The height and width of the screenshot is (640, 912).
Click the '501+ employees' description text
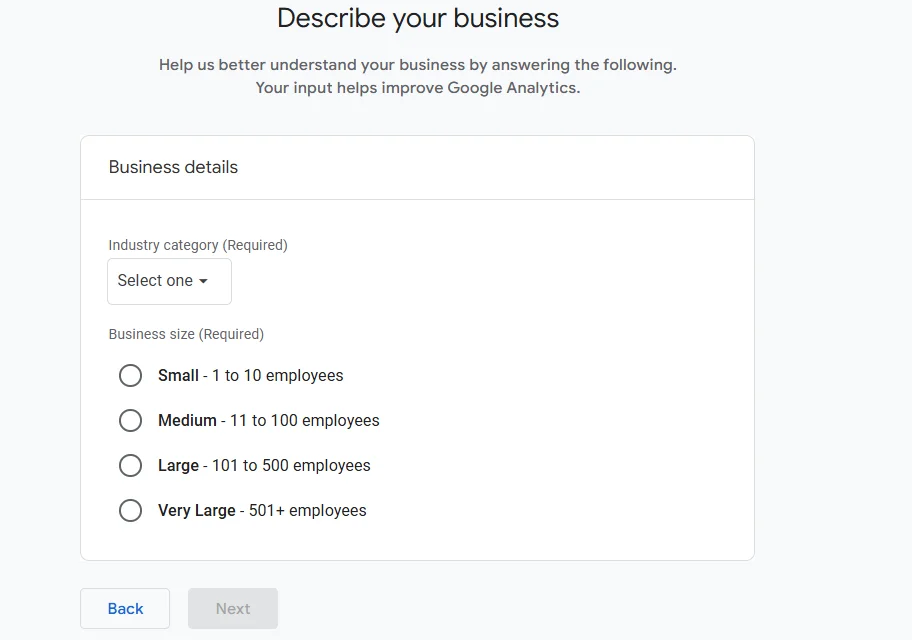point(307,511)
